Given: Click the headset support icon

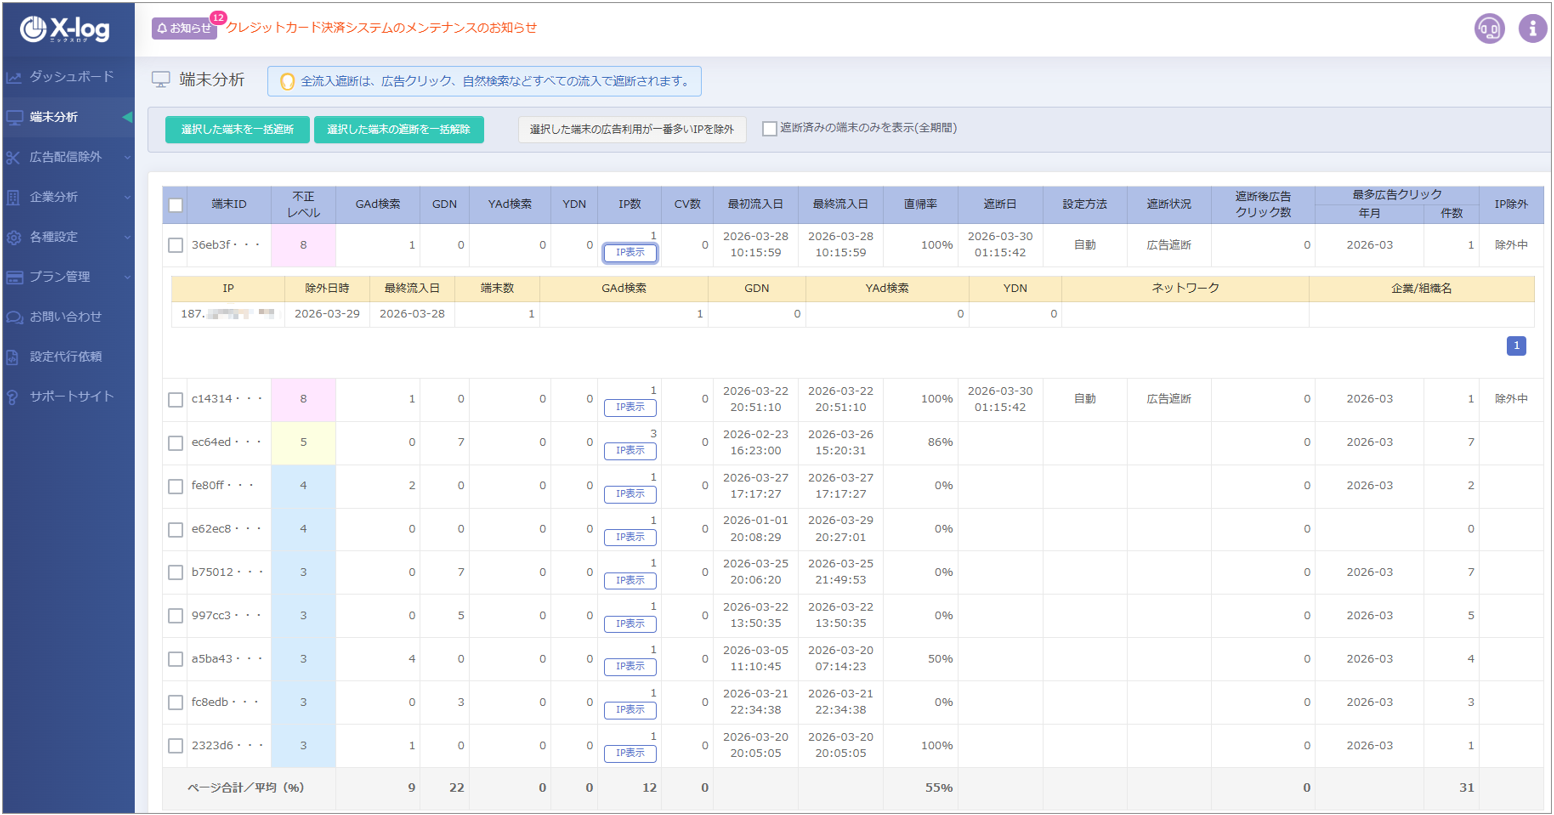Looking at the screenshot, I should (1489, 28).
